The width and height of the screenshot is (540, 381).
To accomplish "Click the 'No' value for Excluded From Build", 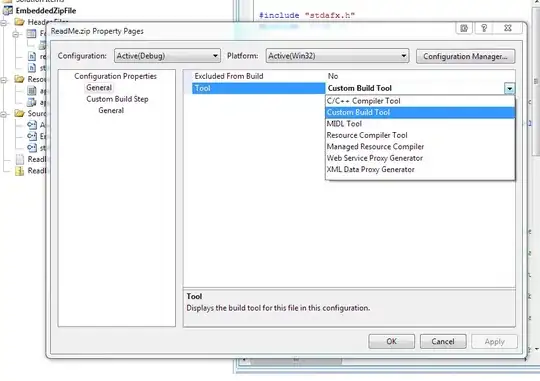I will [x=333, y=76].
